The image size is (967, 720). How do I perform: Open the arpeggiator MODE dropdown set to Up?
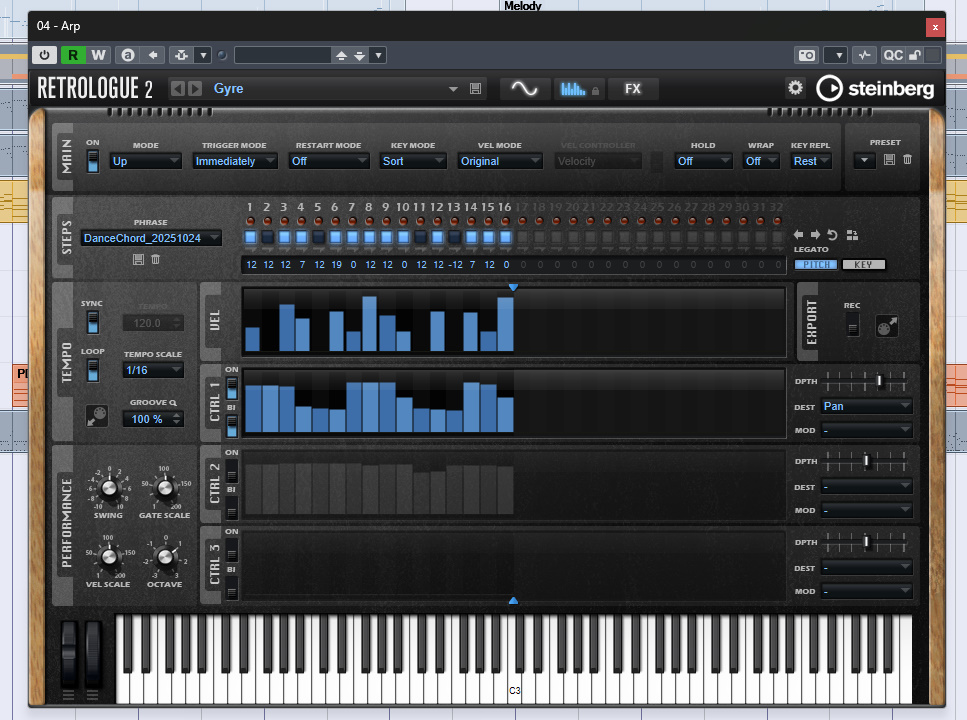[145, 161]
